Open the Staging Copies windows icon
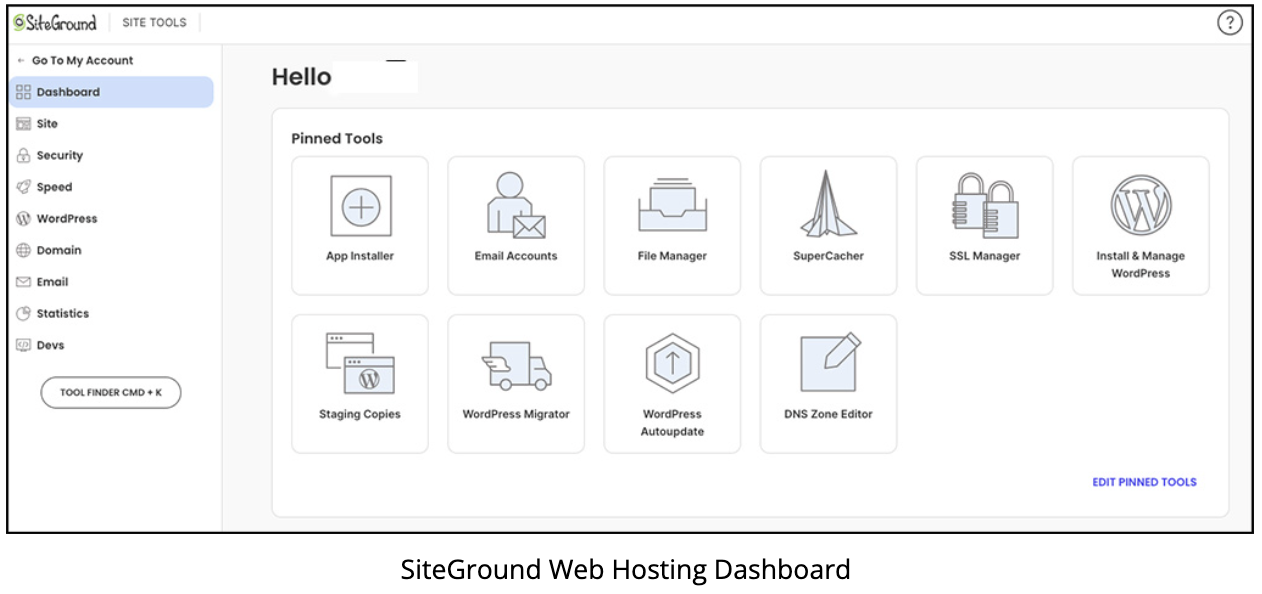The image size is (1262, 594). 360,363
